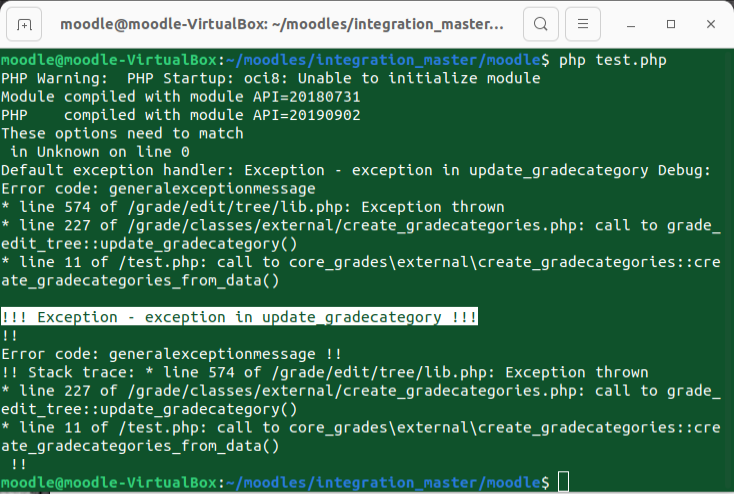Click the first 'Error code: generalexceptionmessage' line

pos(158,189)
